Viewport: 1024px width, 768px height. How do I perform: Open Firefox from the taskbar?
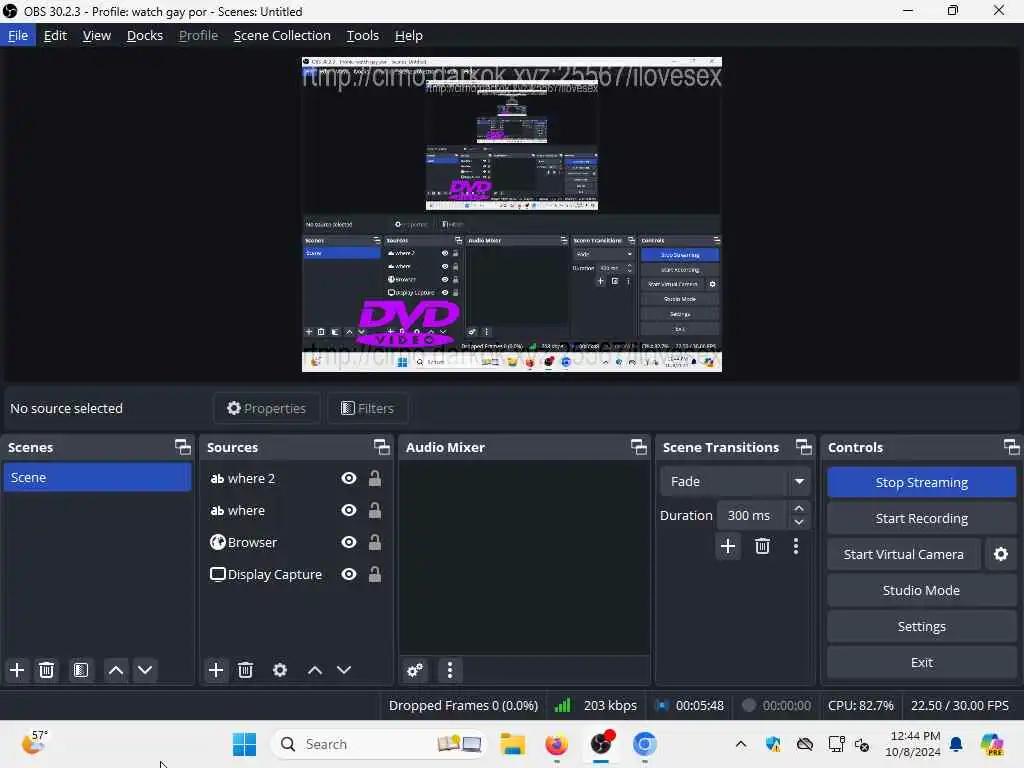click(556, 744)
